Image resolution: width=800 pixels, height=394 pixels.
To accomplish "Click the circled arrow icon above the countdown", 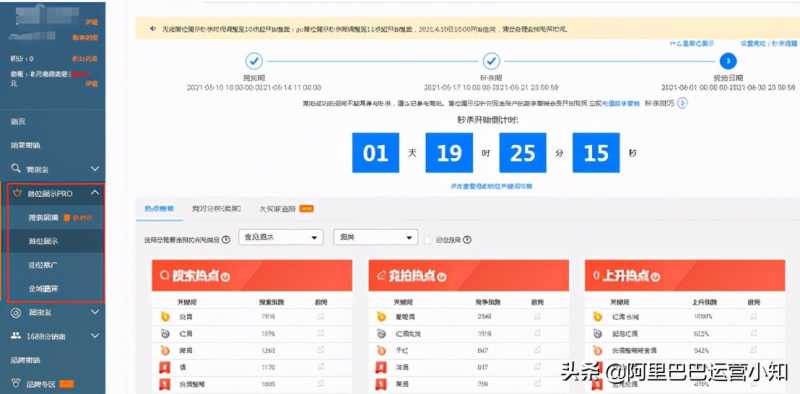I will click(x=682, y=103).
